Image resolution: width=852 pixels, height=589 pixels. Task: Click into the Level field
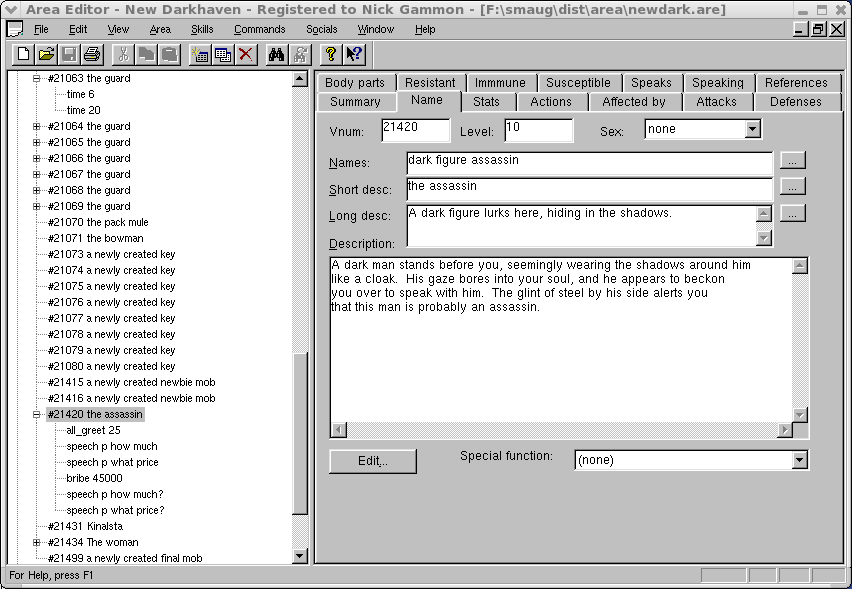pyautogui.click(x=538, y=130)
